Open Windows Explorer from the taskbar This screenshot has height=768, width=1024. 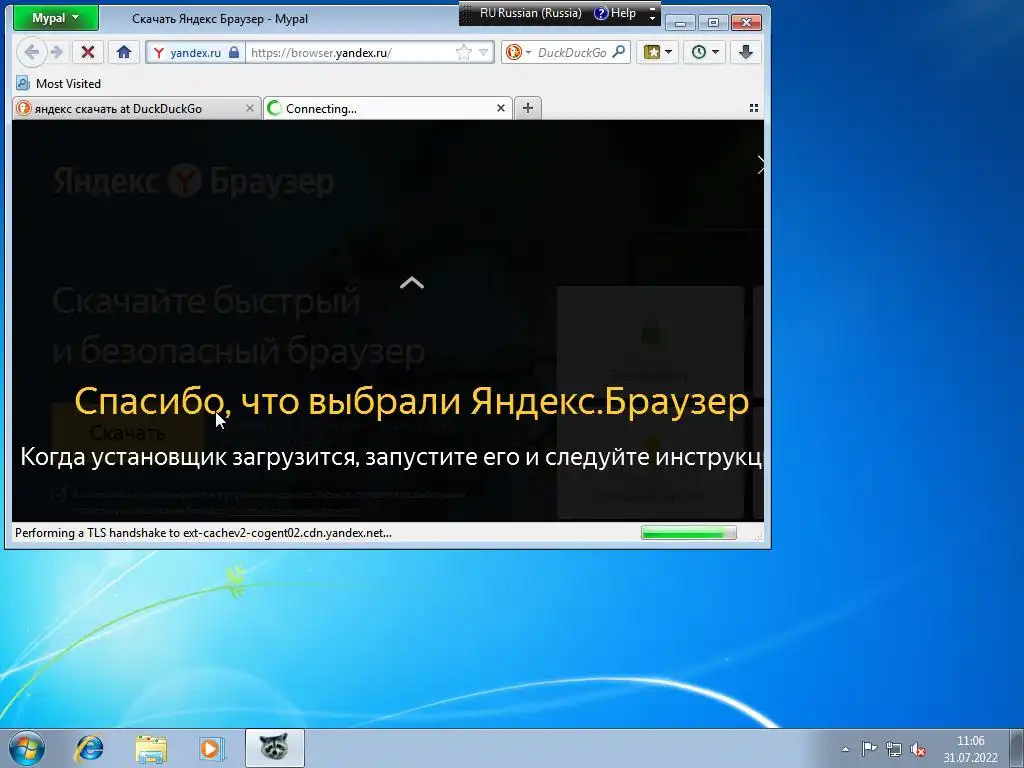[151, 749]
